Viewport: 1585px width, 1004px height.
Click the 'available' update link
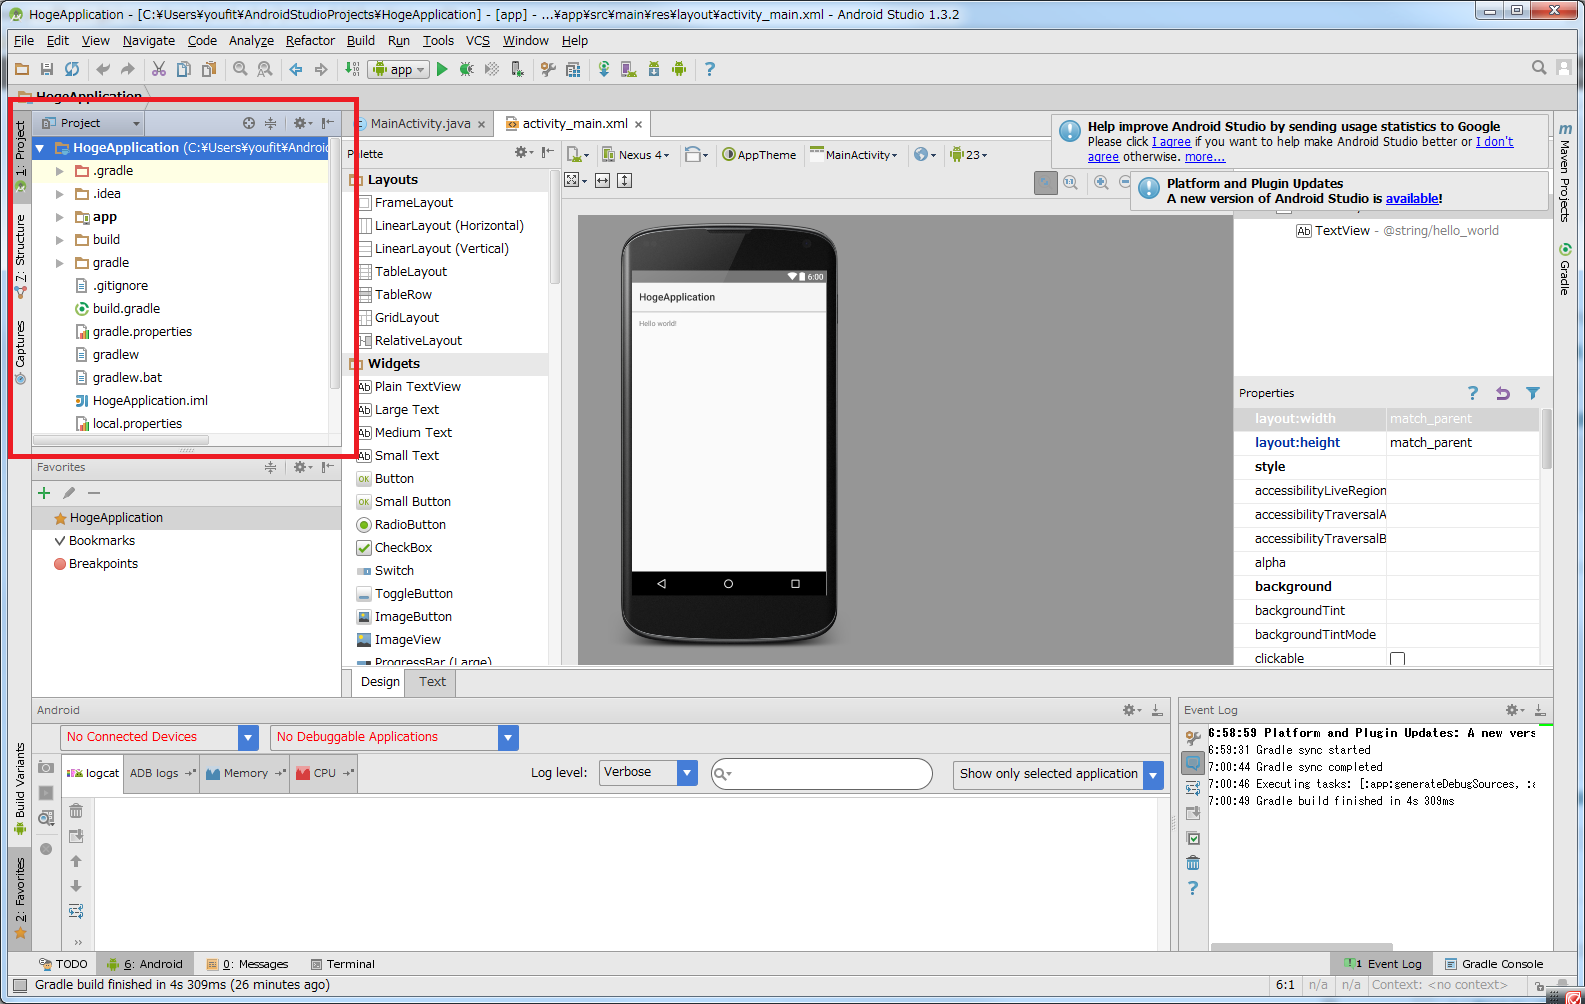pos(1412,199)
